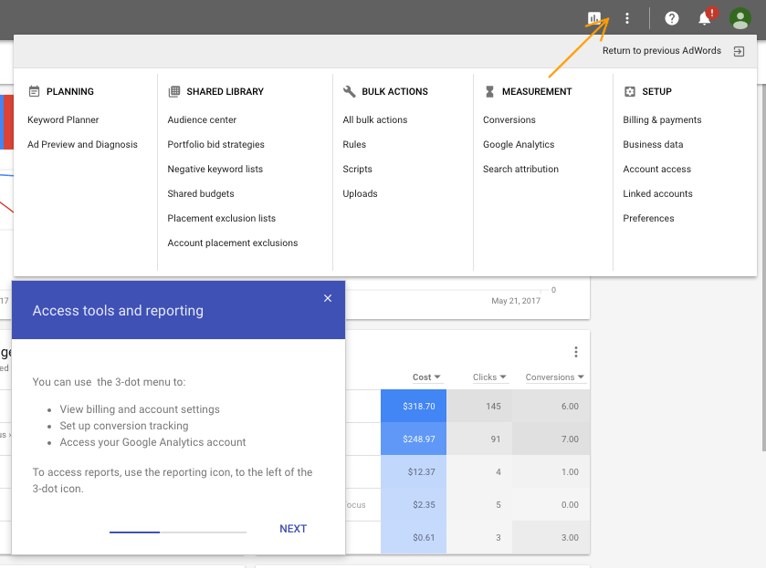The width and height of the screenshot is (766, 568).
Task: Click the 91 clicks cell
Action: [479, 439]
